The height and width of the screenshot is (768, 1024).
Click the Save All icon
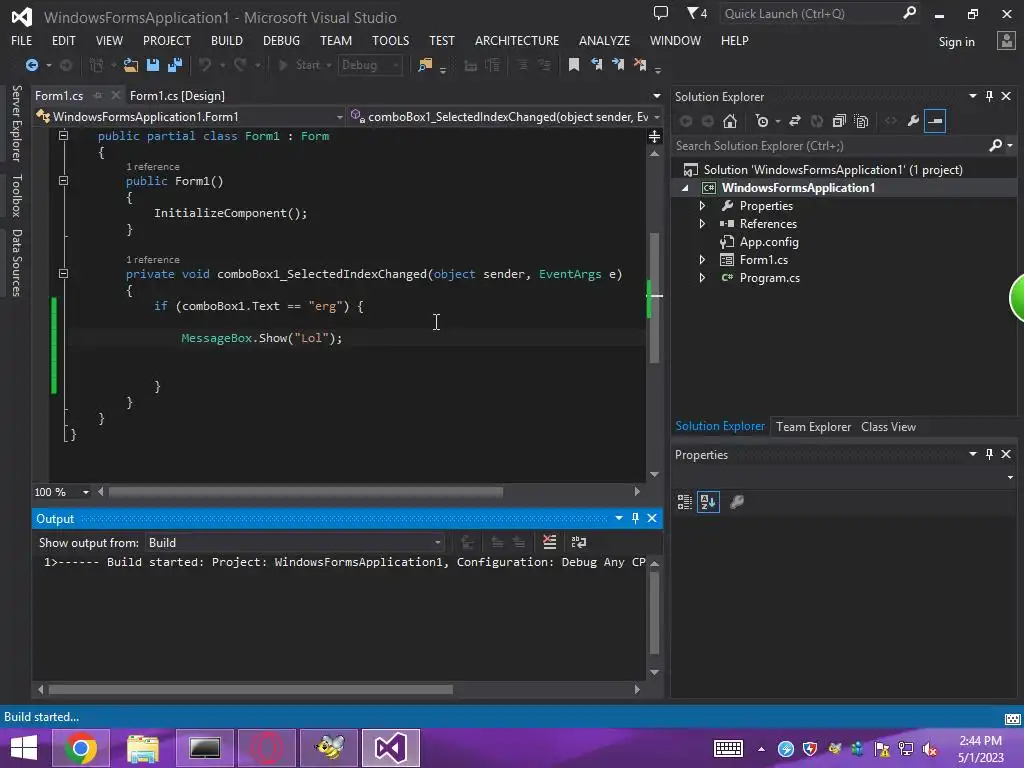point(175,65)
